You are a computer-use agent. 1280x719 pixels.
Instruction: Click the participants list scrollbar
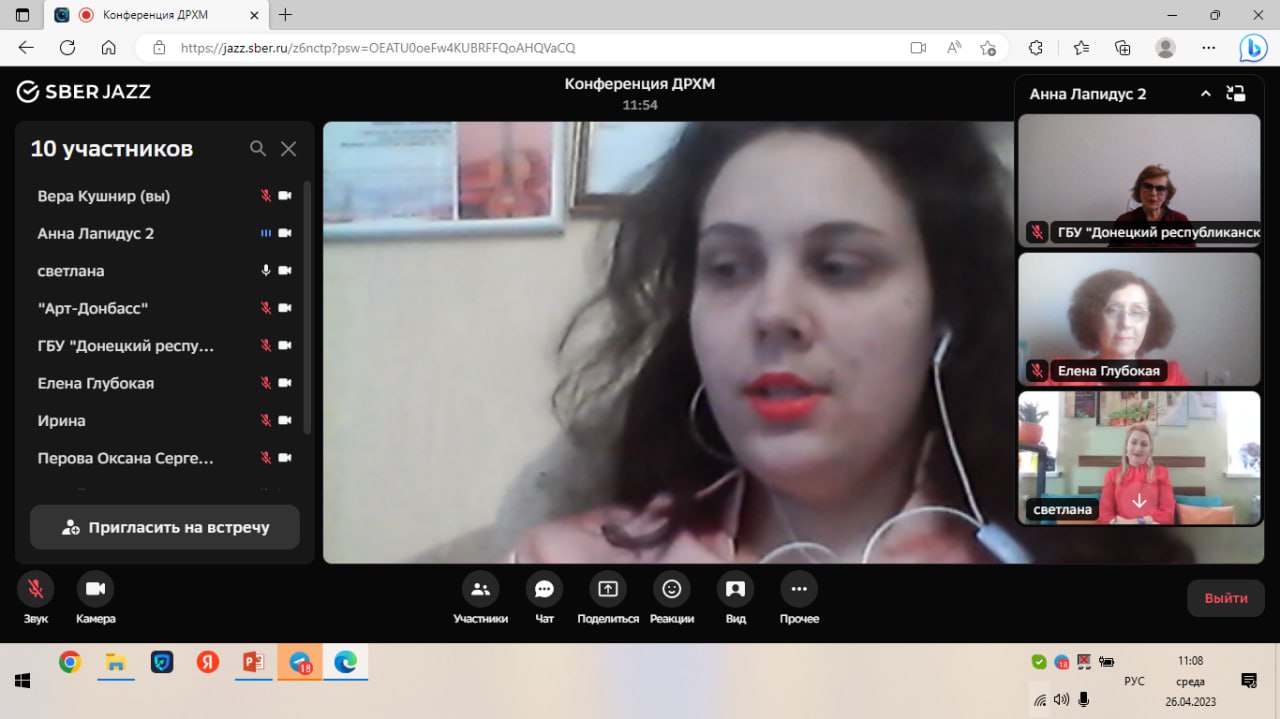click(x=307, y=308)
